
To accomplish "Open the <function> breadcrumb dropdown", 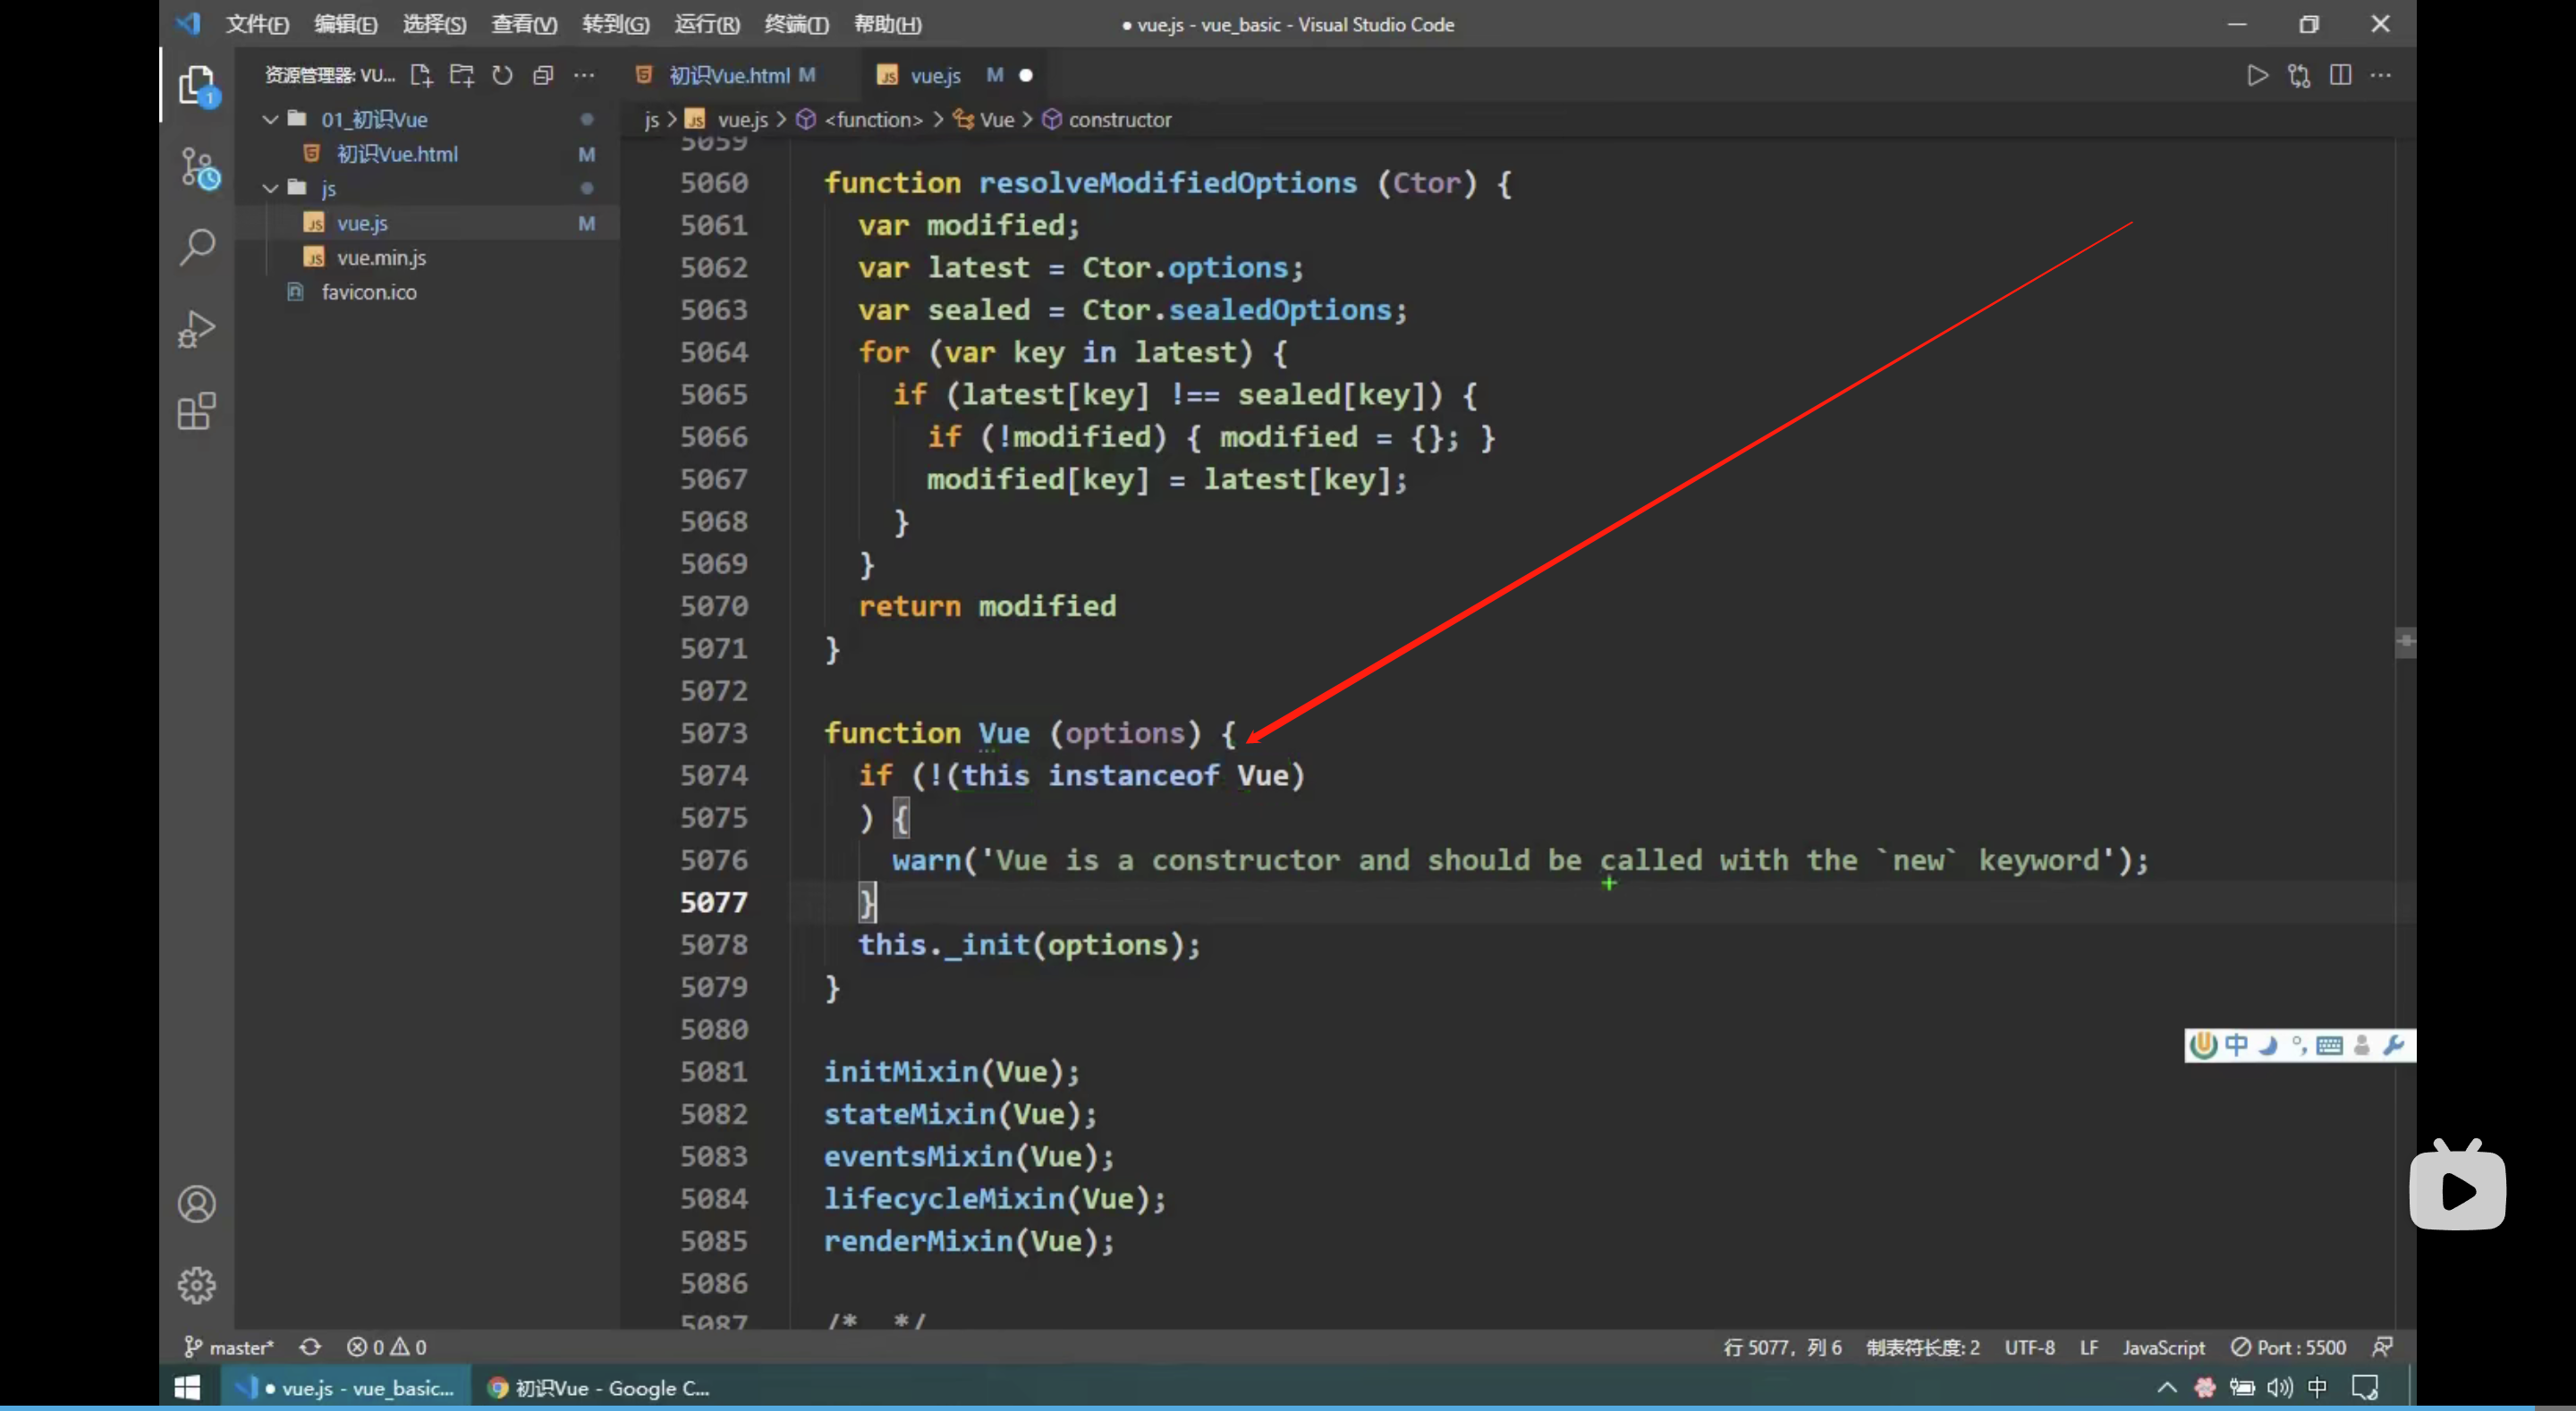I will 872,119.
